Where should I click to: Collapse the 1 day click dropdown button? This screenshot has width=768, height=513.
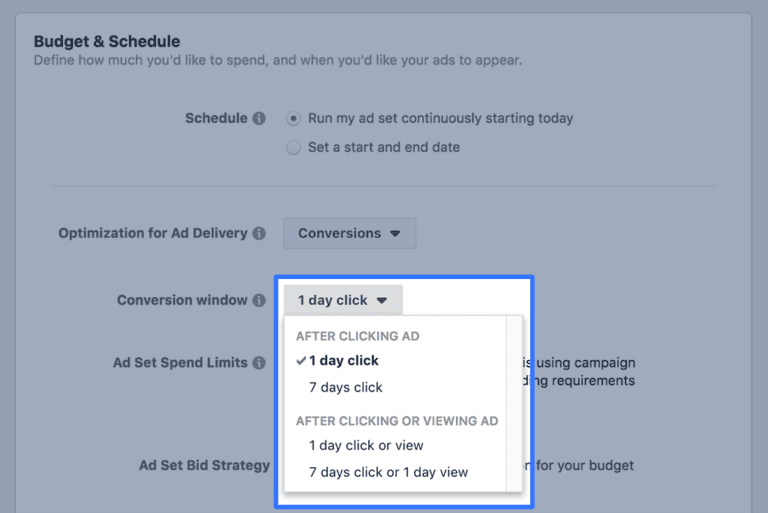pyautogui.click(x=343, y=300)
